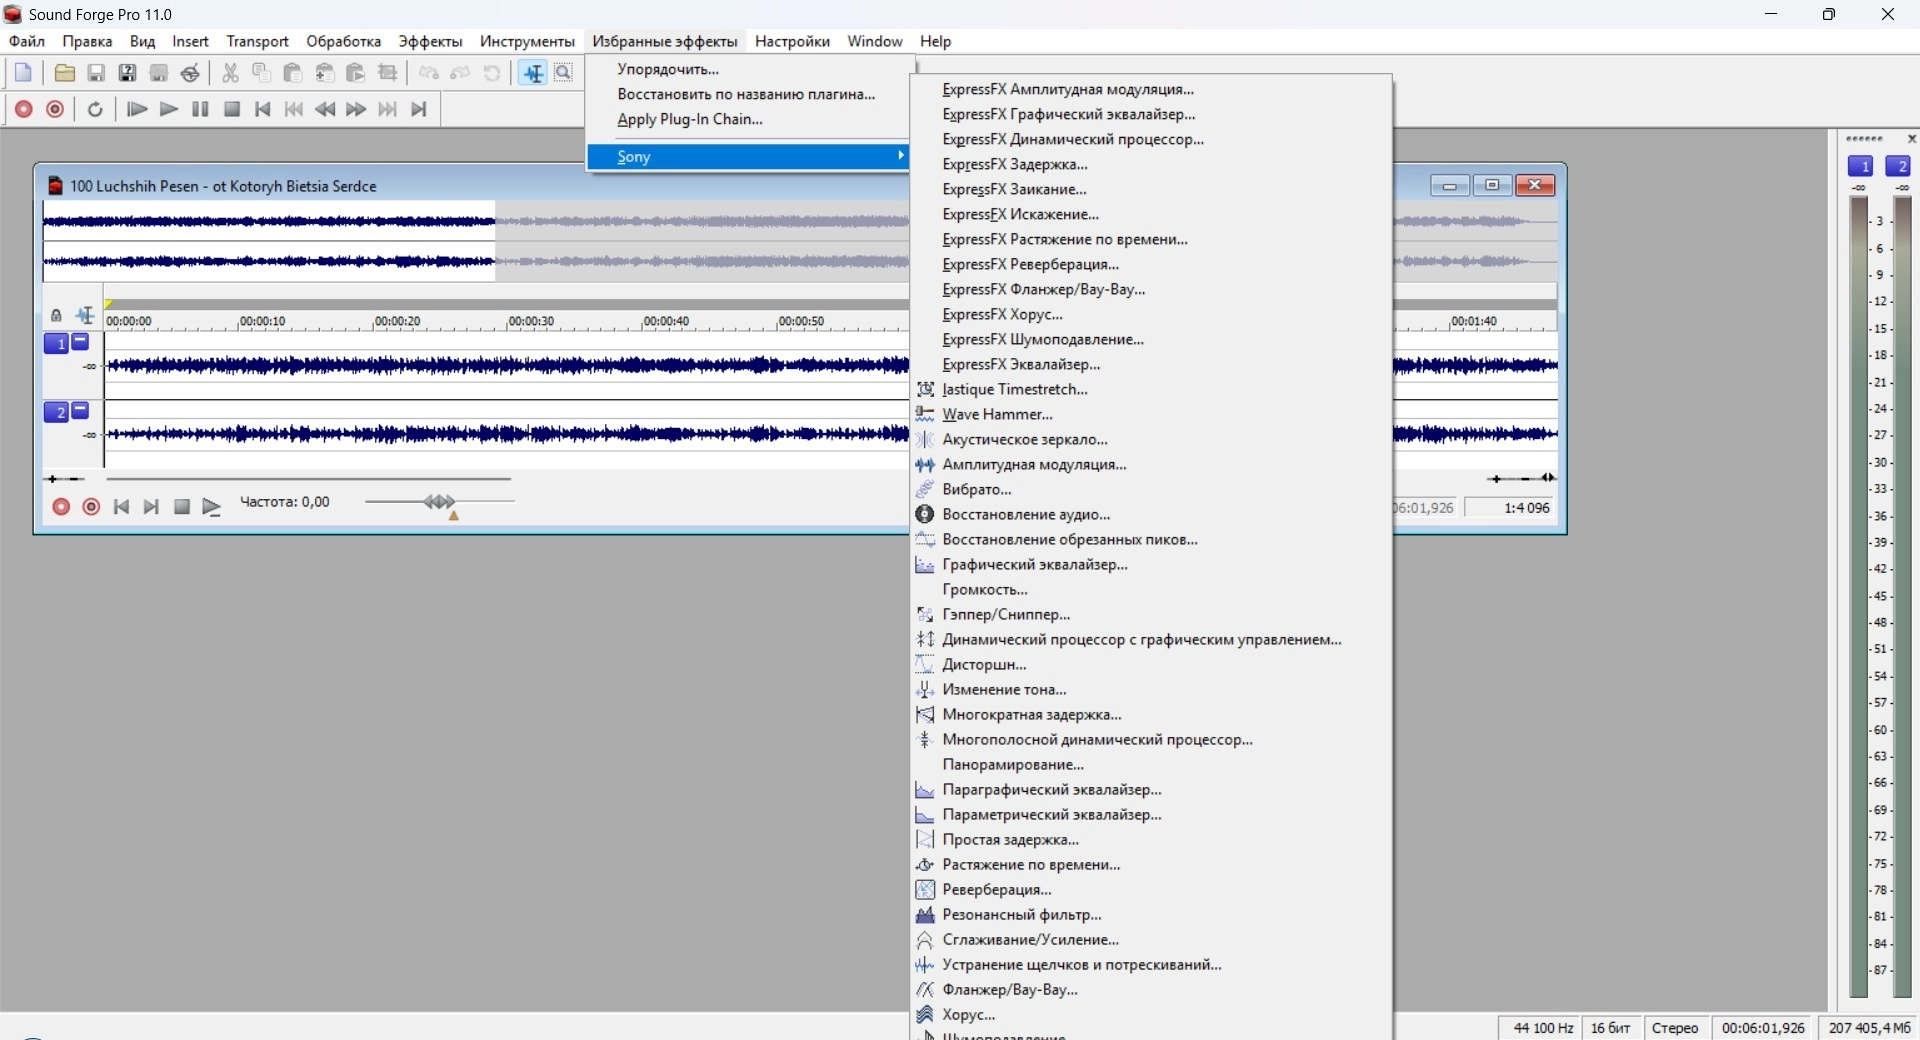Viewport: 1920px width, 1040px height.
Task: Click the Стерео channels status field
Action: tap(1675, 1028)
